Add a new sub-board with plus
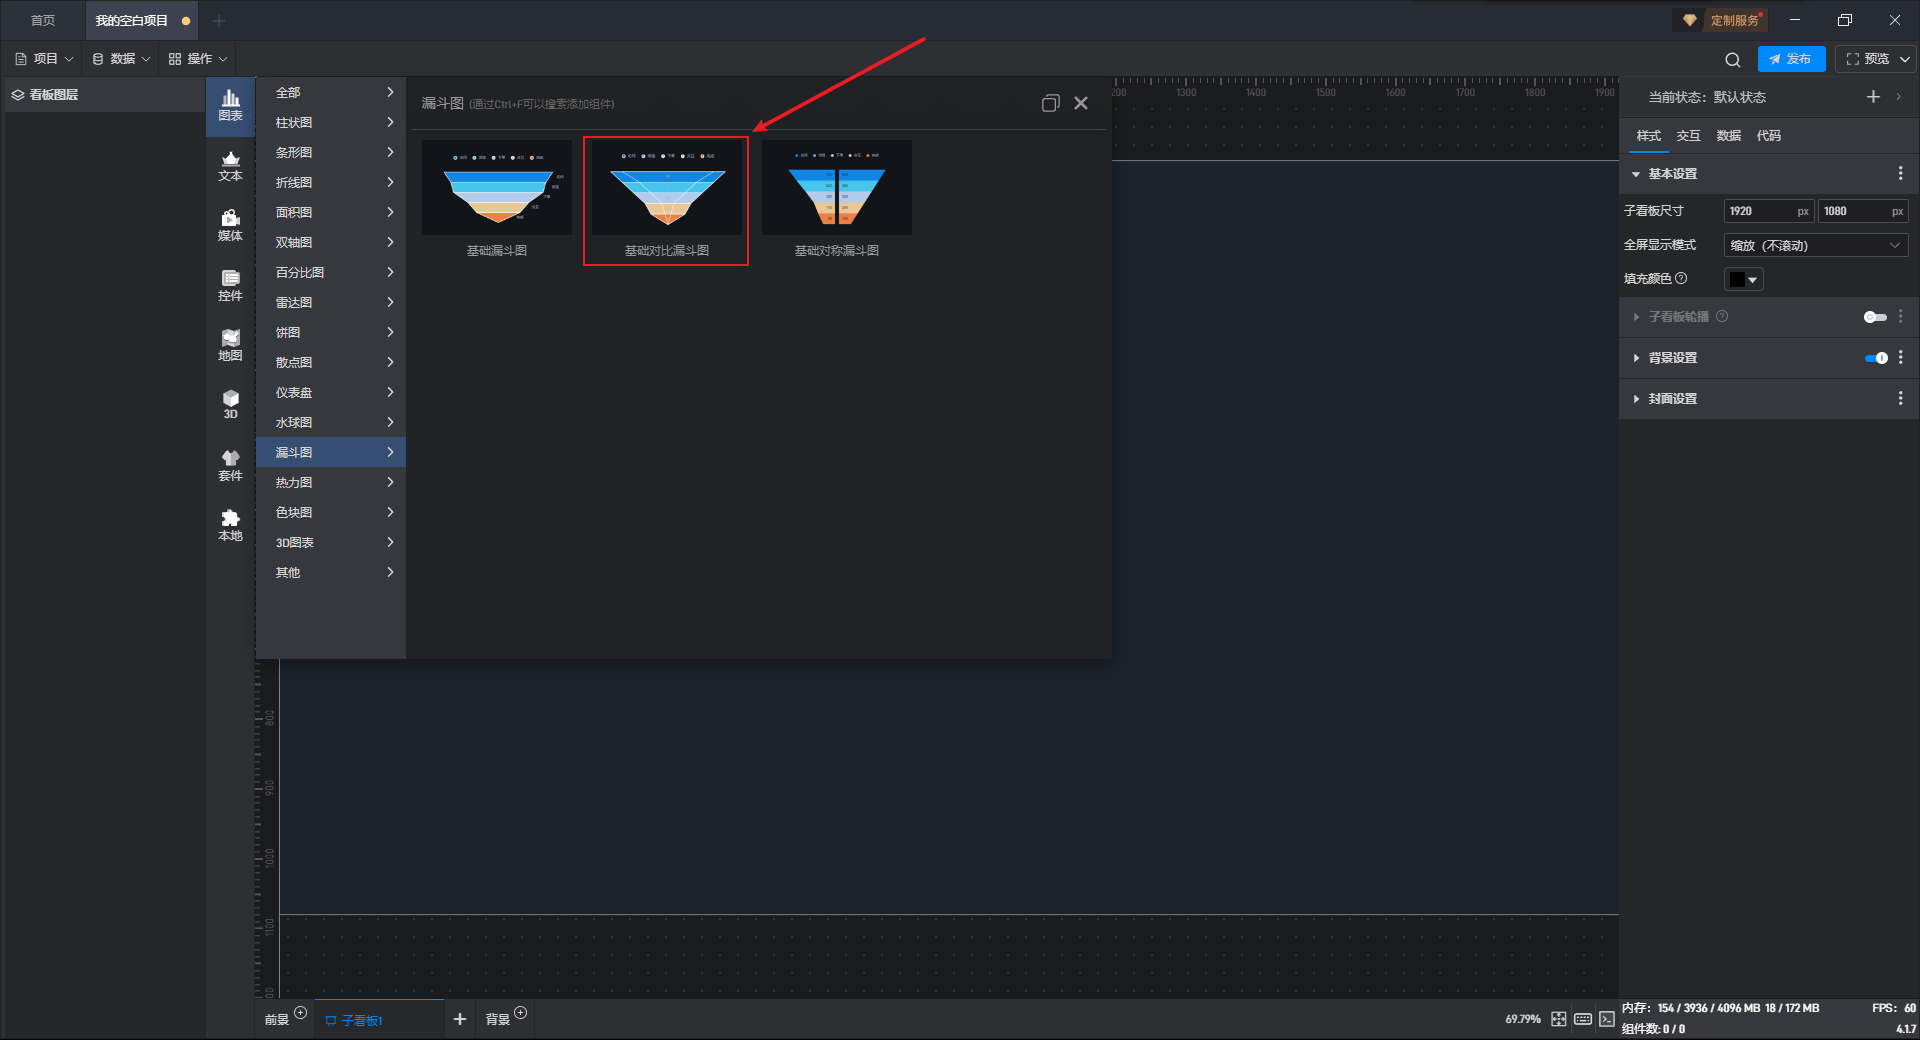The image size is (1920, 1040). (460, 1019)
